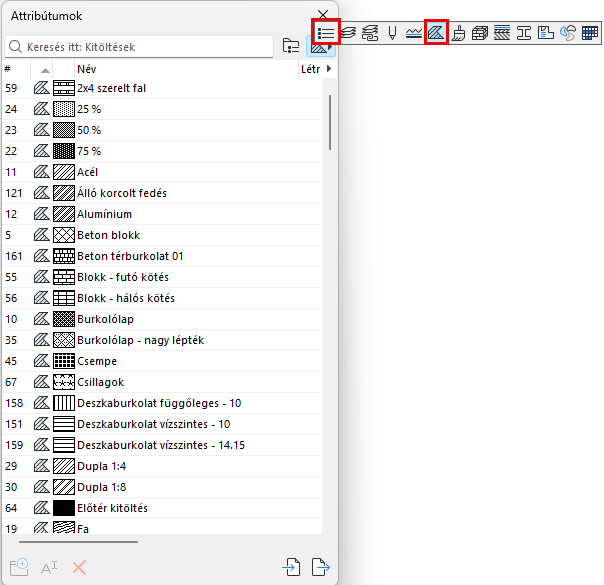Viewport: 604px width, 585px height.
Task: Open Surfaces paintbrush attribute icon
Action: point(458,33)
